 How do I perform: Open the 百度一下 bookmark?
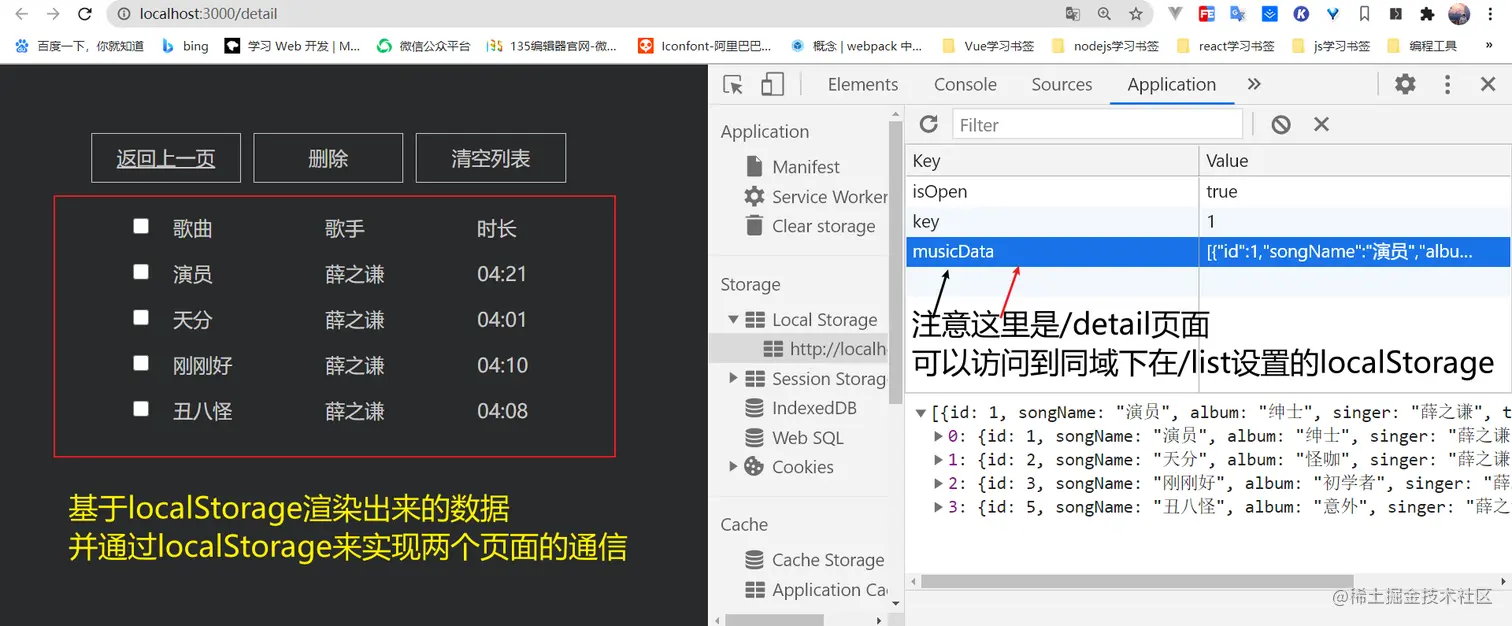(x=79, y=46)
